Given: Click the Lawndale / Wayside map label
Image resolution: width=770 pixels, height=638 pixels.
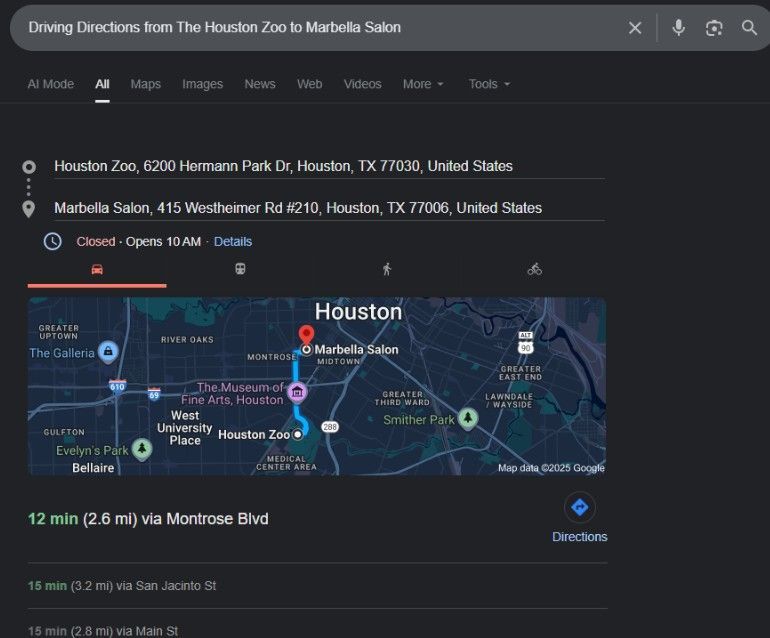Looking at the screenshot, I should (x=509, y=400).
